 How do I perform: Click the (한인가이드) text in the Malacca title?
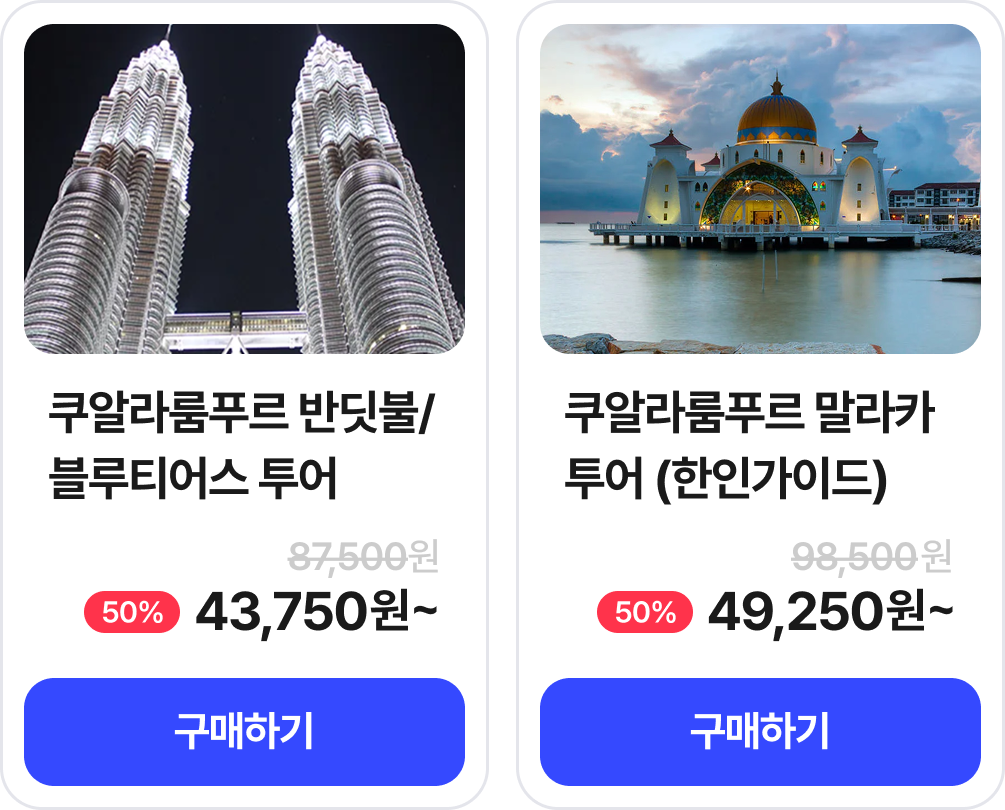tap(770, 479)
